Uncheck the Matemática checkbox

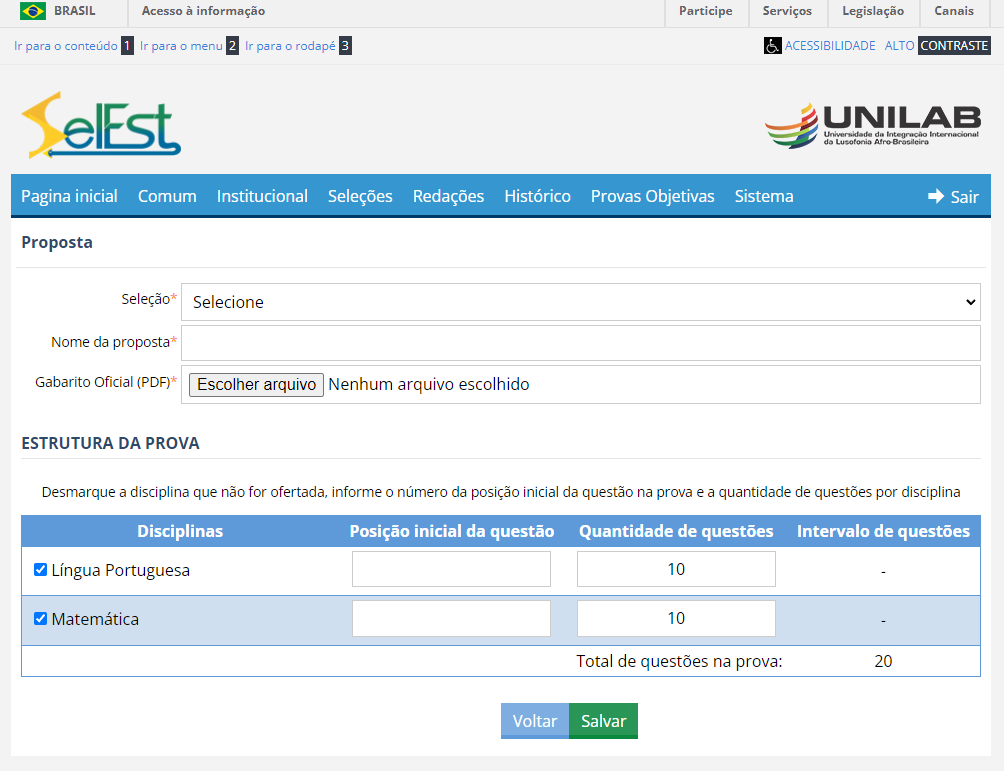pos(39,618)
